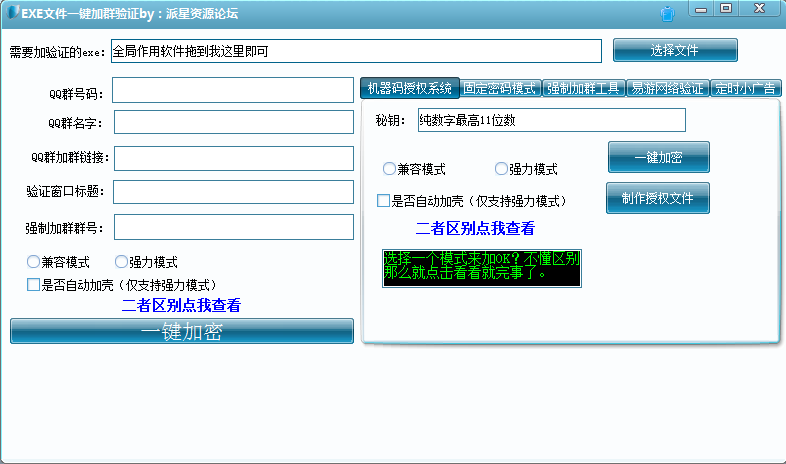The image size is (786, 464).
Task: Open left panel 二者区别点我查看 link
Action: click(x=181, y=305)
